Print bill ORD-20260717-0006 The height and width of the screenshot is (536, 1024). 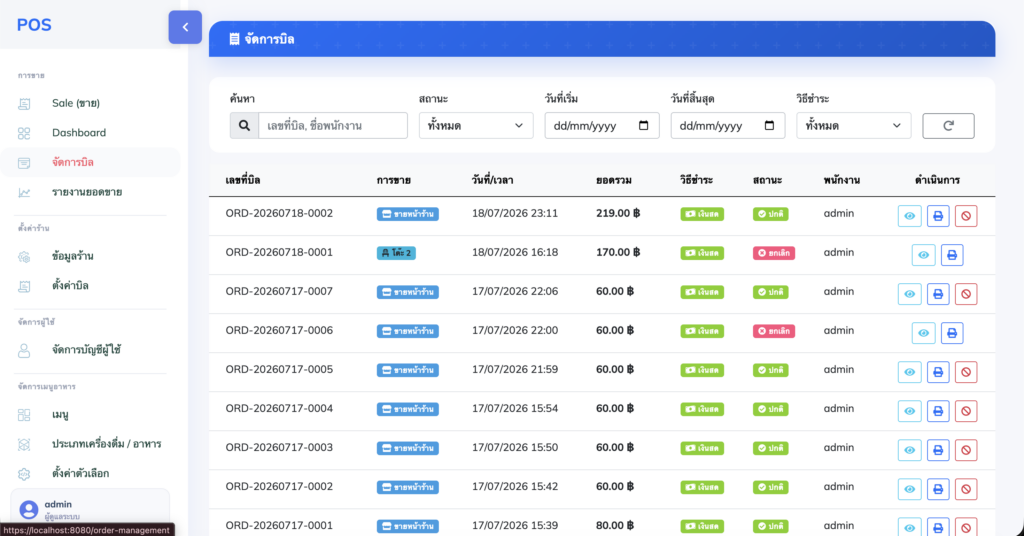coord(952,333)
